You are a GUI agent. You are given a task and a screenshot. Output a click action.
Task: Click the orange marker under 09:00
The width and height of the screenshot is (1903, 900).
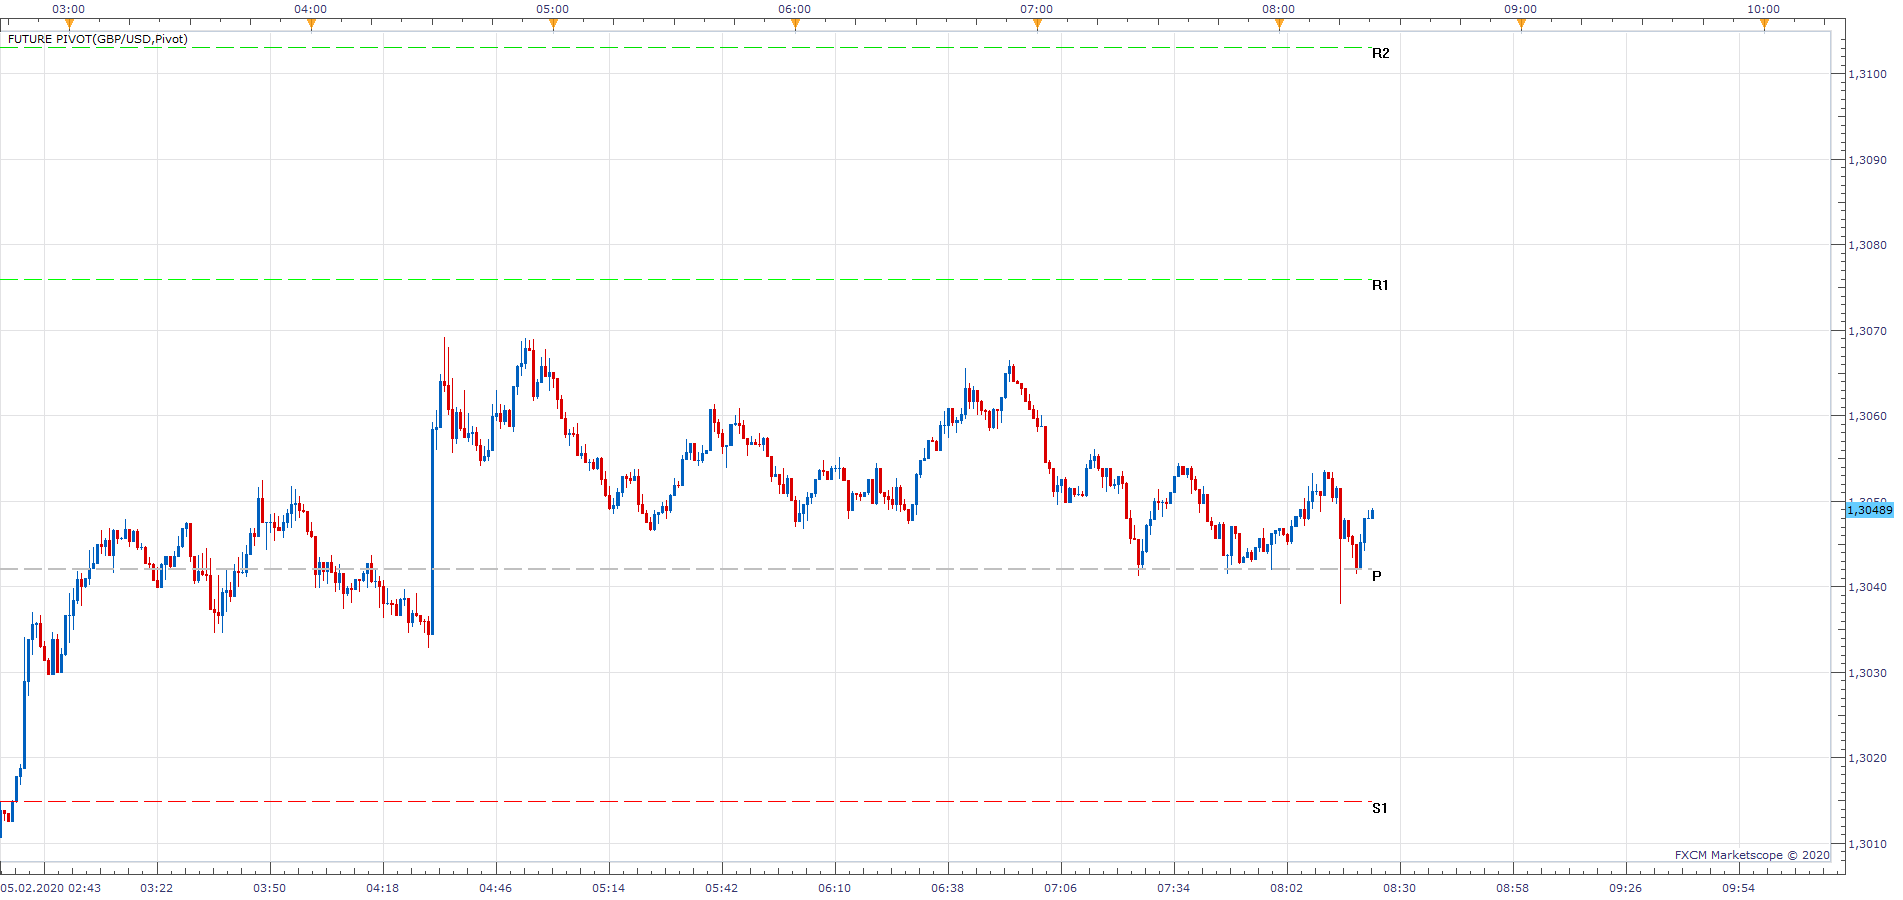point(1521,25)
